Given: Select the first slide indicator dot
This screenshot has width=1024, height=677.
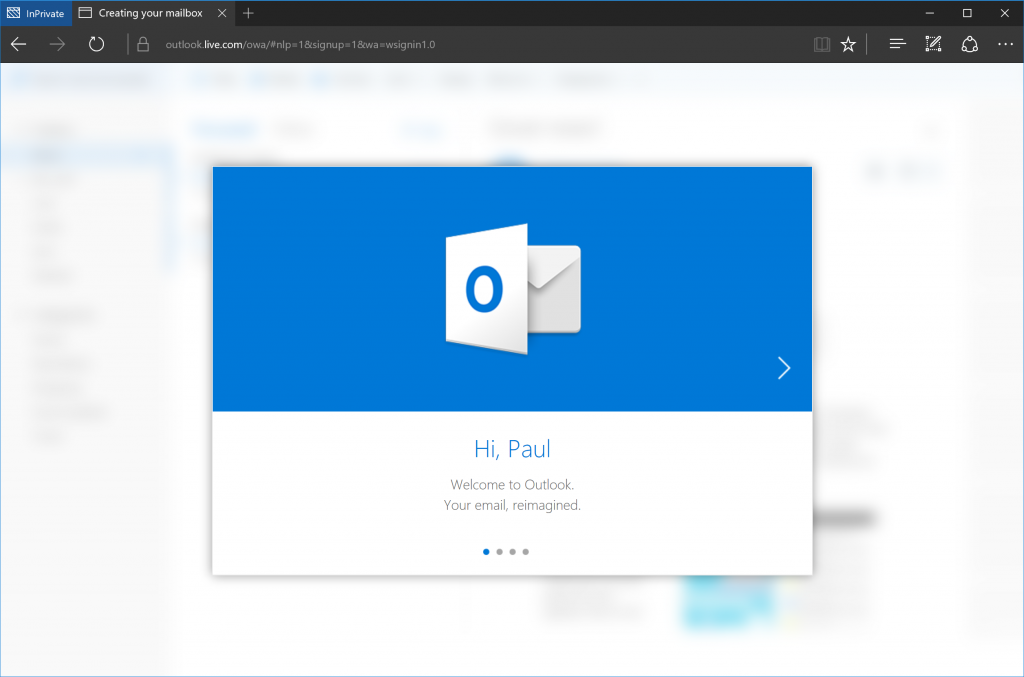Looking at the screenshot, I should tap(486, 552).
